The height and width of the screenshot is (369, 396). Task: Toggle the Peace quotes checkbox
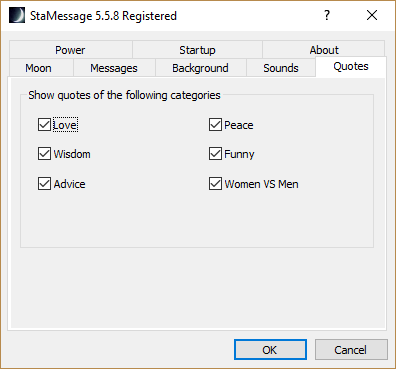[x=215, y=125]
